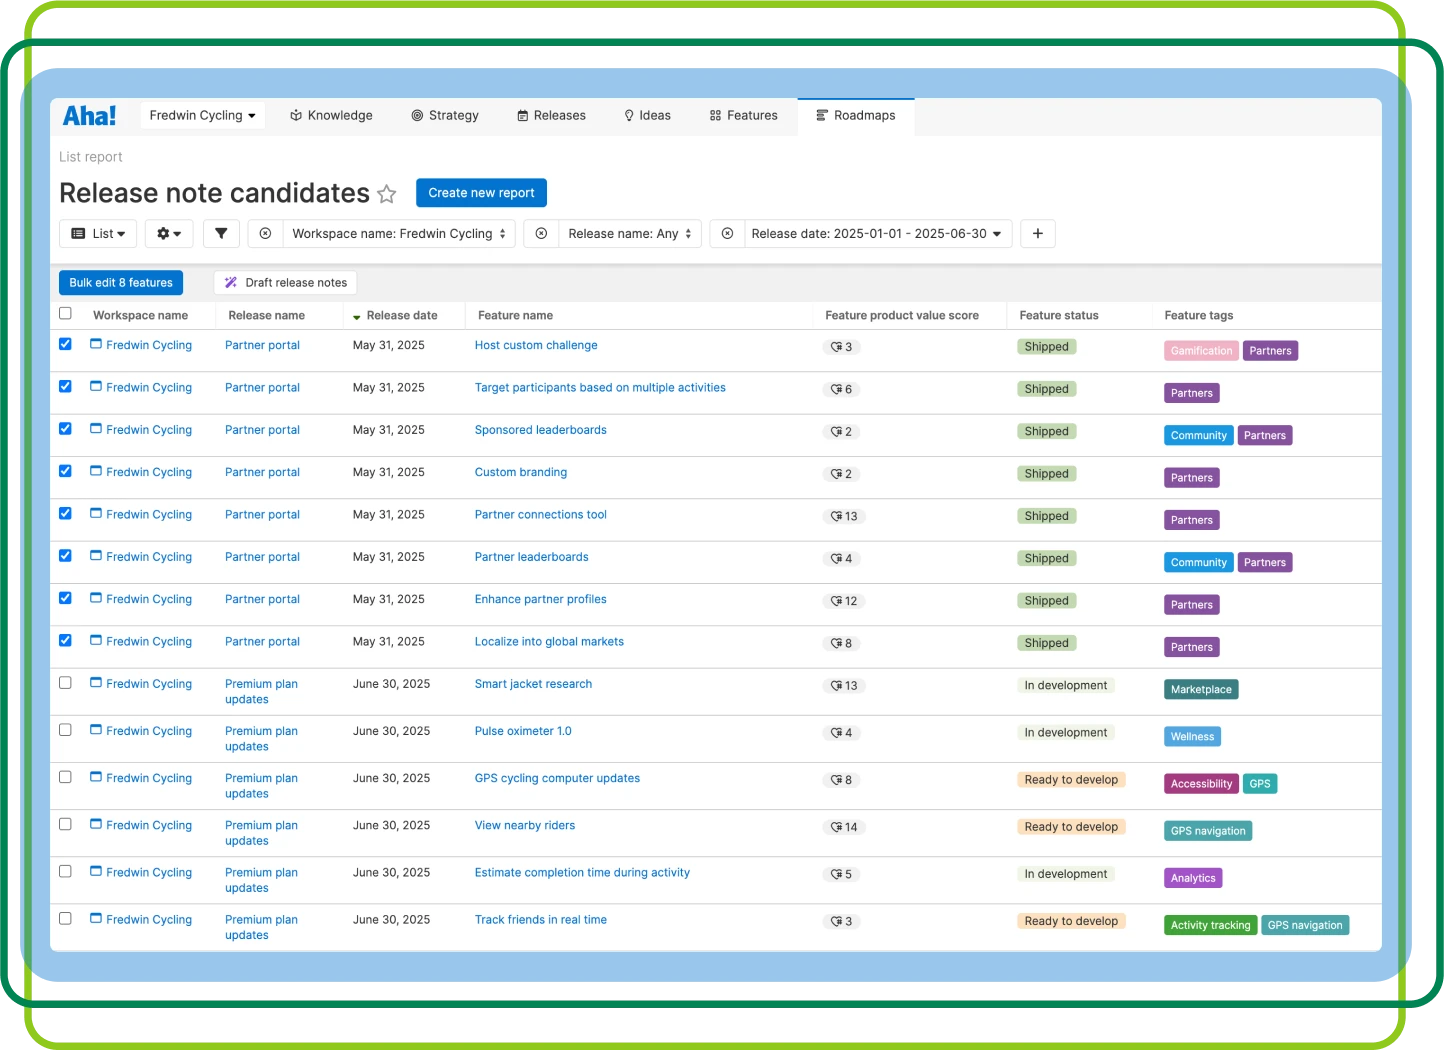Viewport: 1444px width, 1050px height.
Task: Check the Smart jacket research row
Action: pyautogui.click(x=65, y=683)
